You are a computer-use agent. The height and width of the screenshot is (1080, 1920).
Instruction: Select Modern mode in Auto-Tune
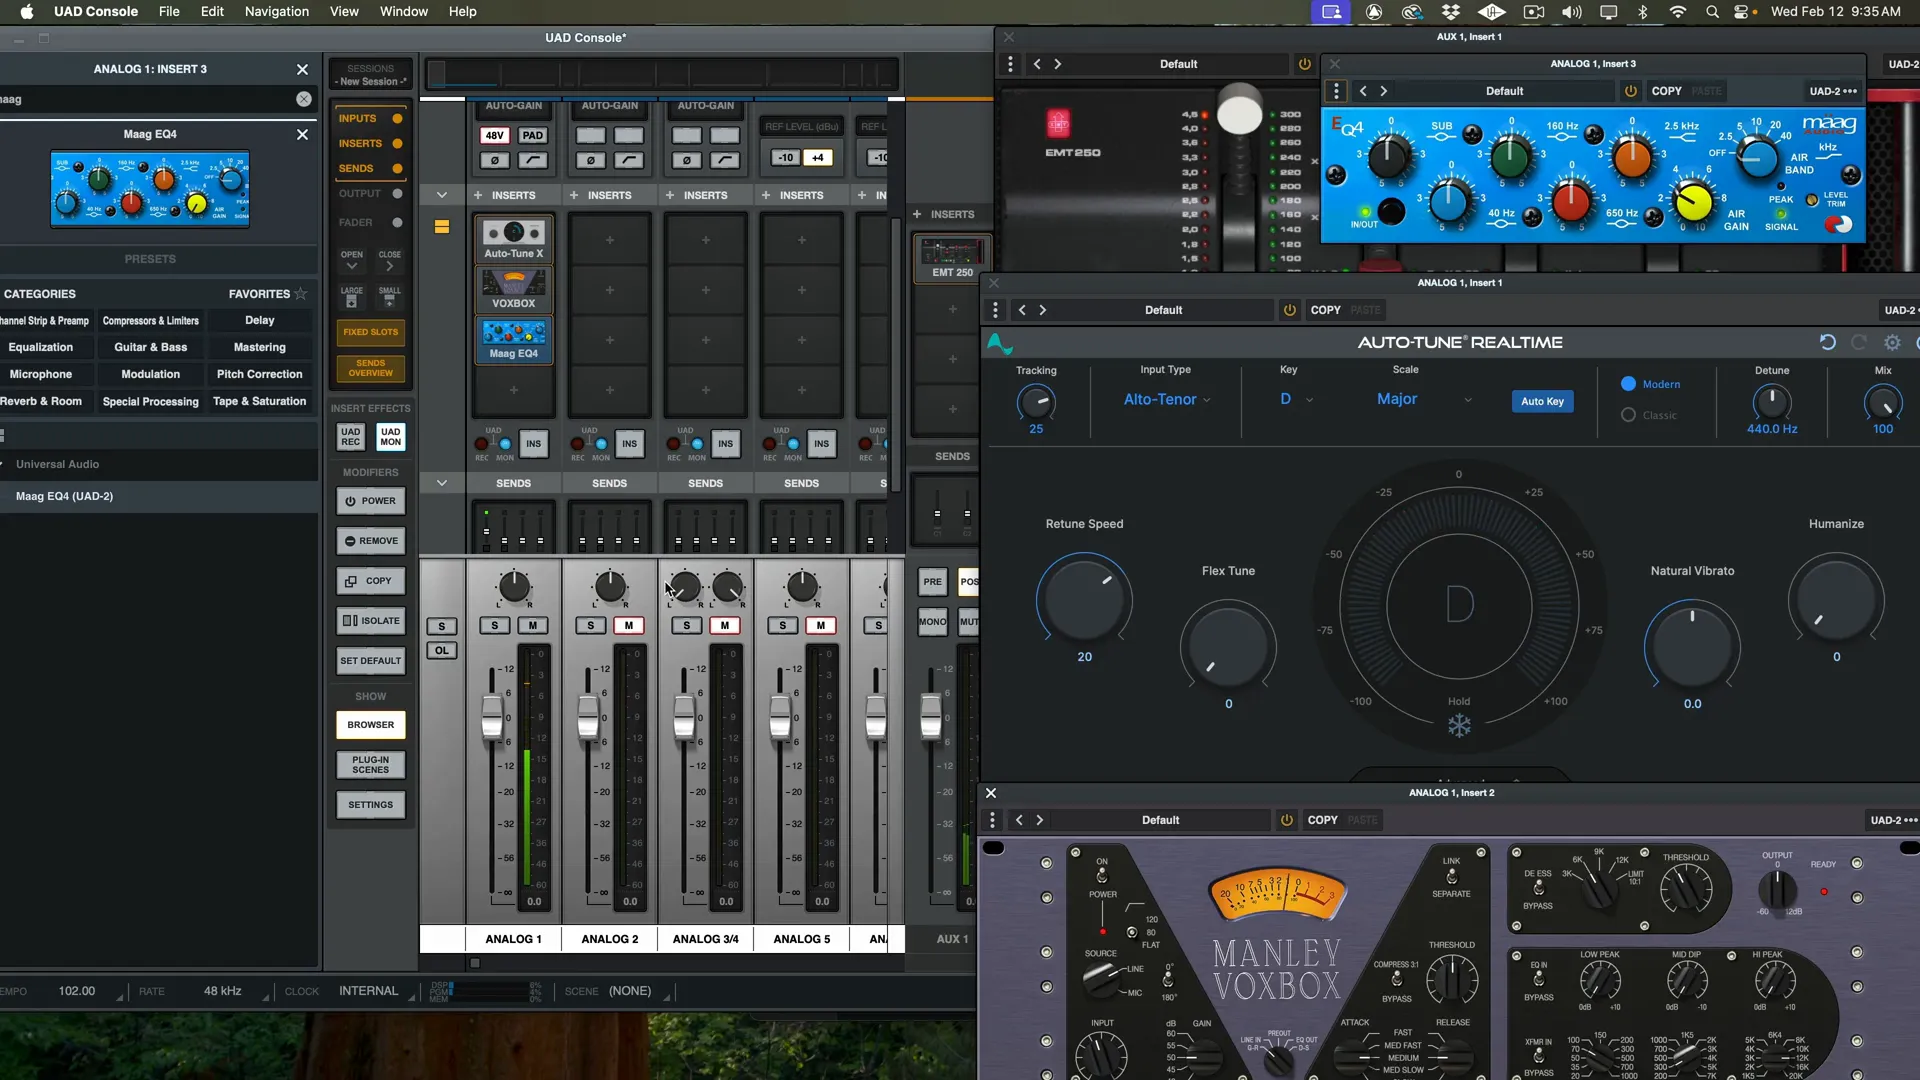pos(1651,384)
